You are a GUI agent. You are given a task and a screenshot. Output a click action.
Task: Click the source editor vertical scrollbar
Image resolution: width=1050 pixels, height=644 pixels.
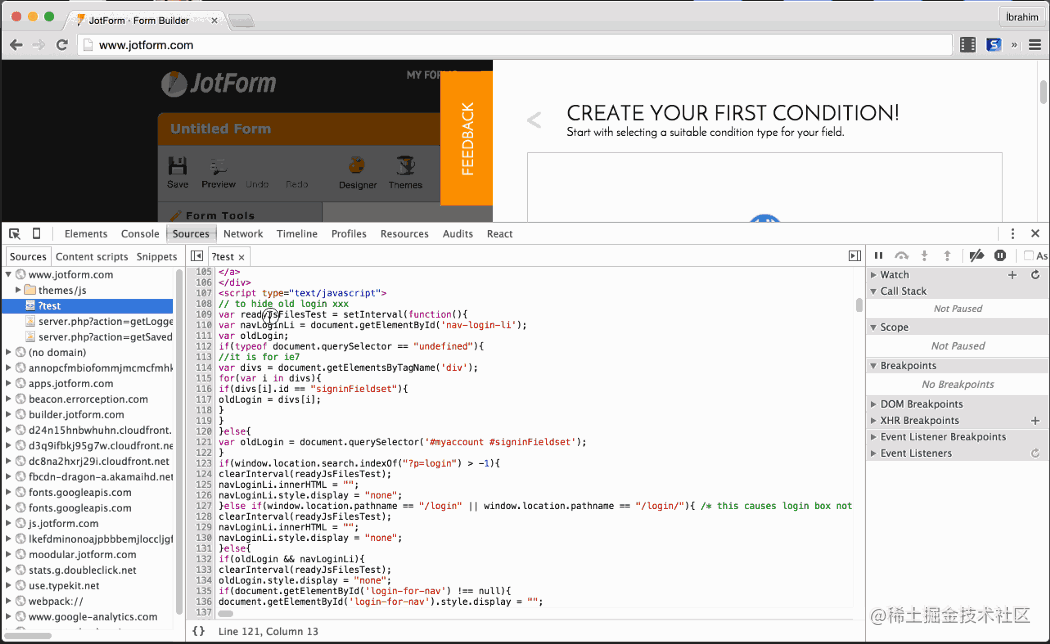[858, 305]
